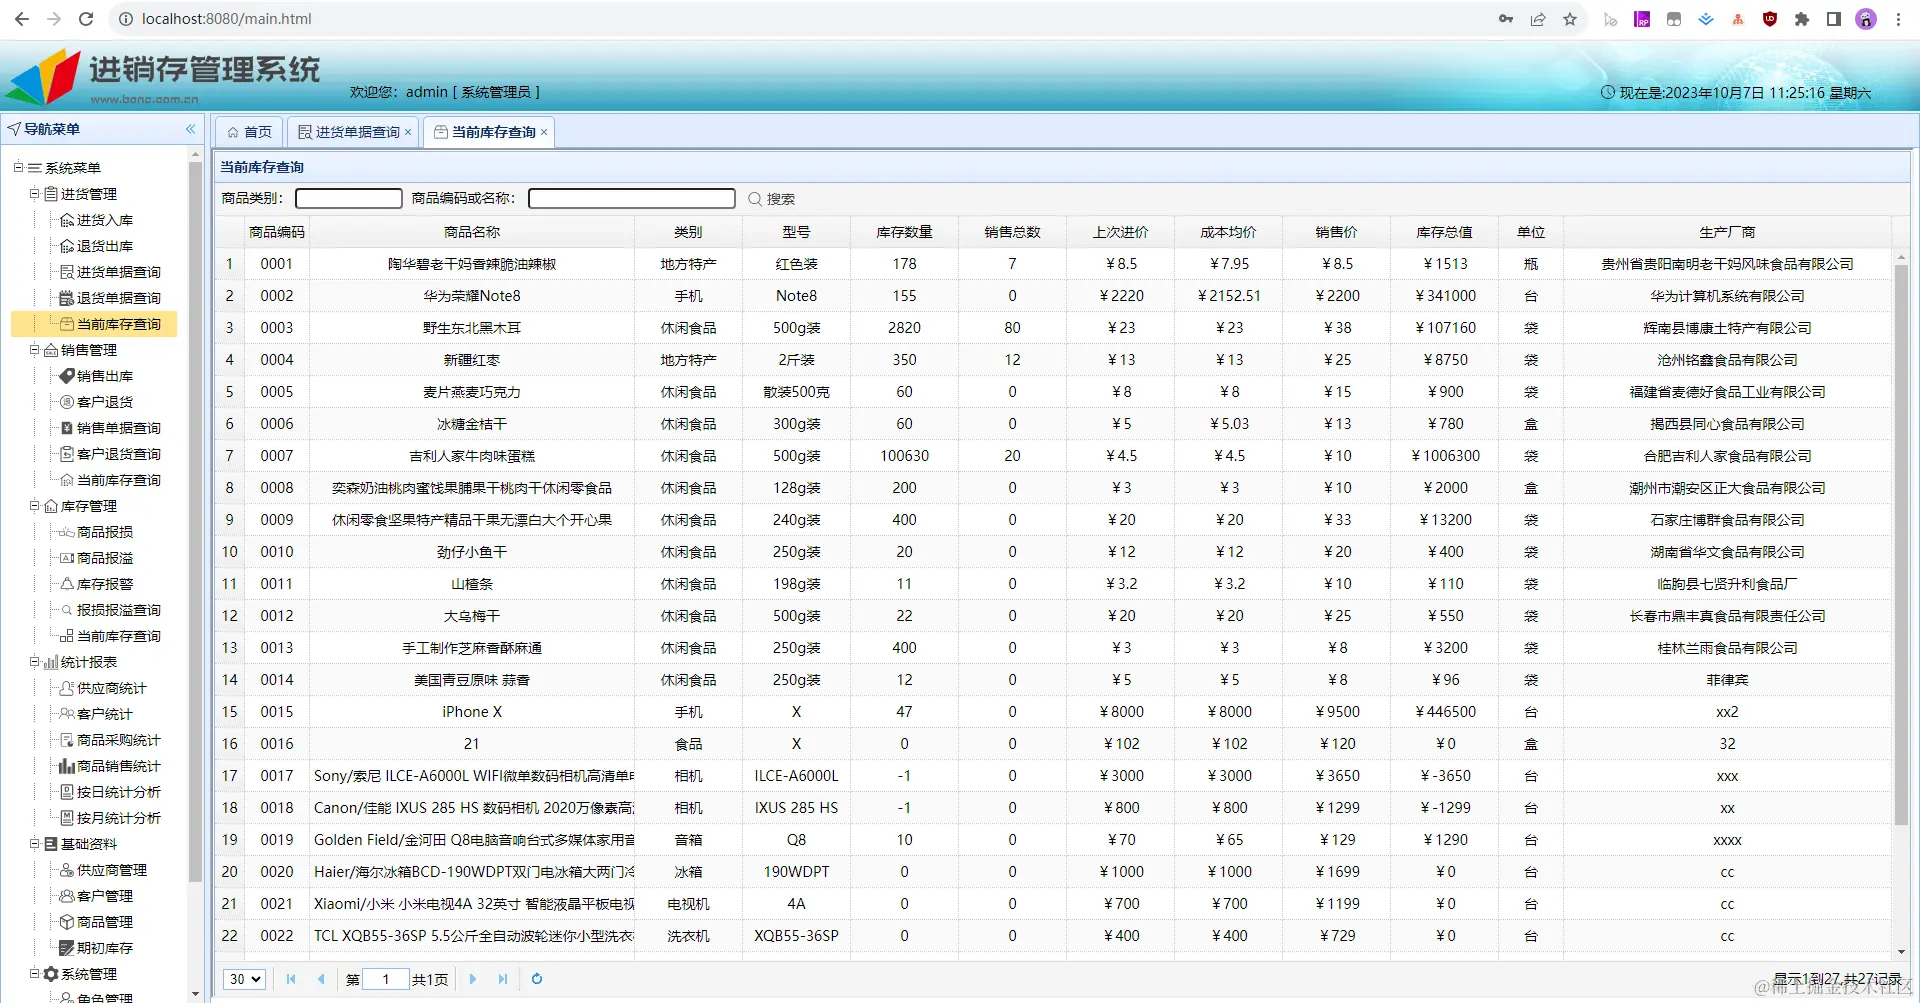Open 供应商管理 in sidebar

112,870
